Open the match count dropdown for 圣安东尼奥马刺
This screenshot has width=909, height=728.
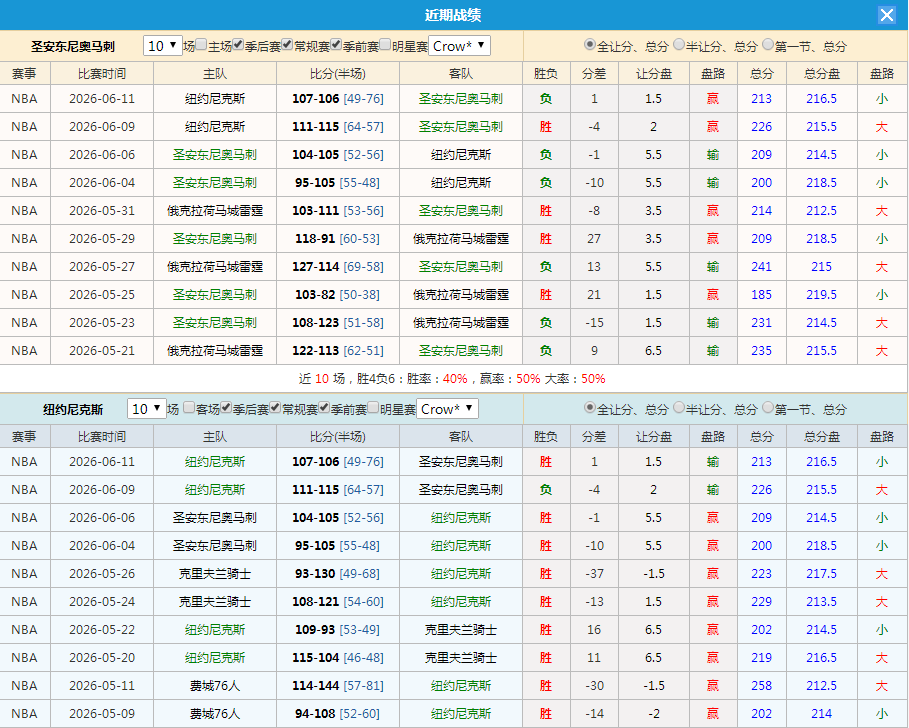(x=163, y=46)
